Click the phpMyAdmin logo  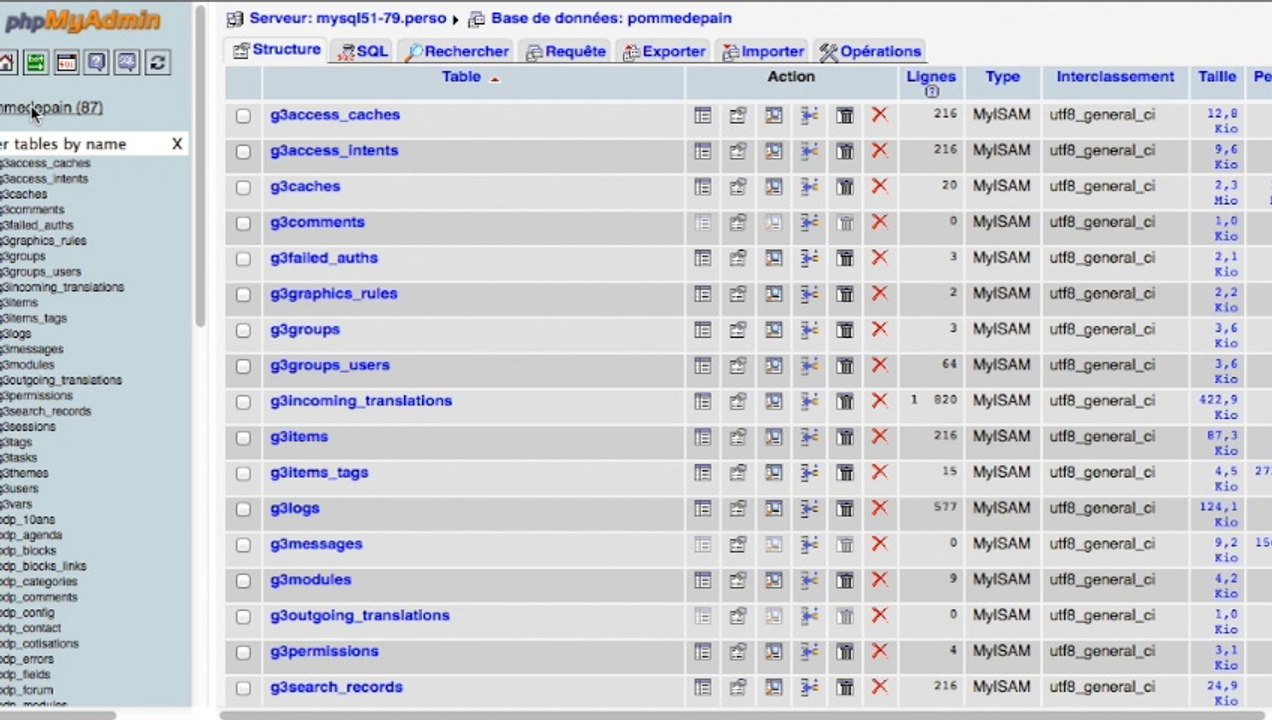tap(82, 21)
